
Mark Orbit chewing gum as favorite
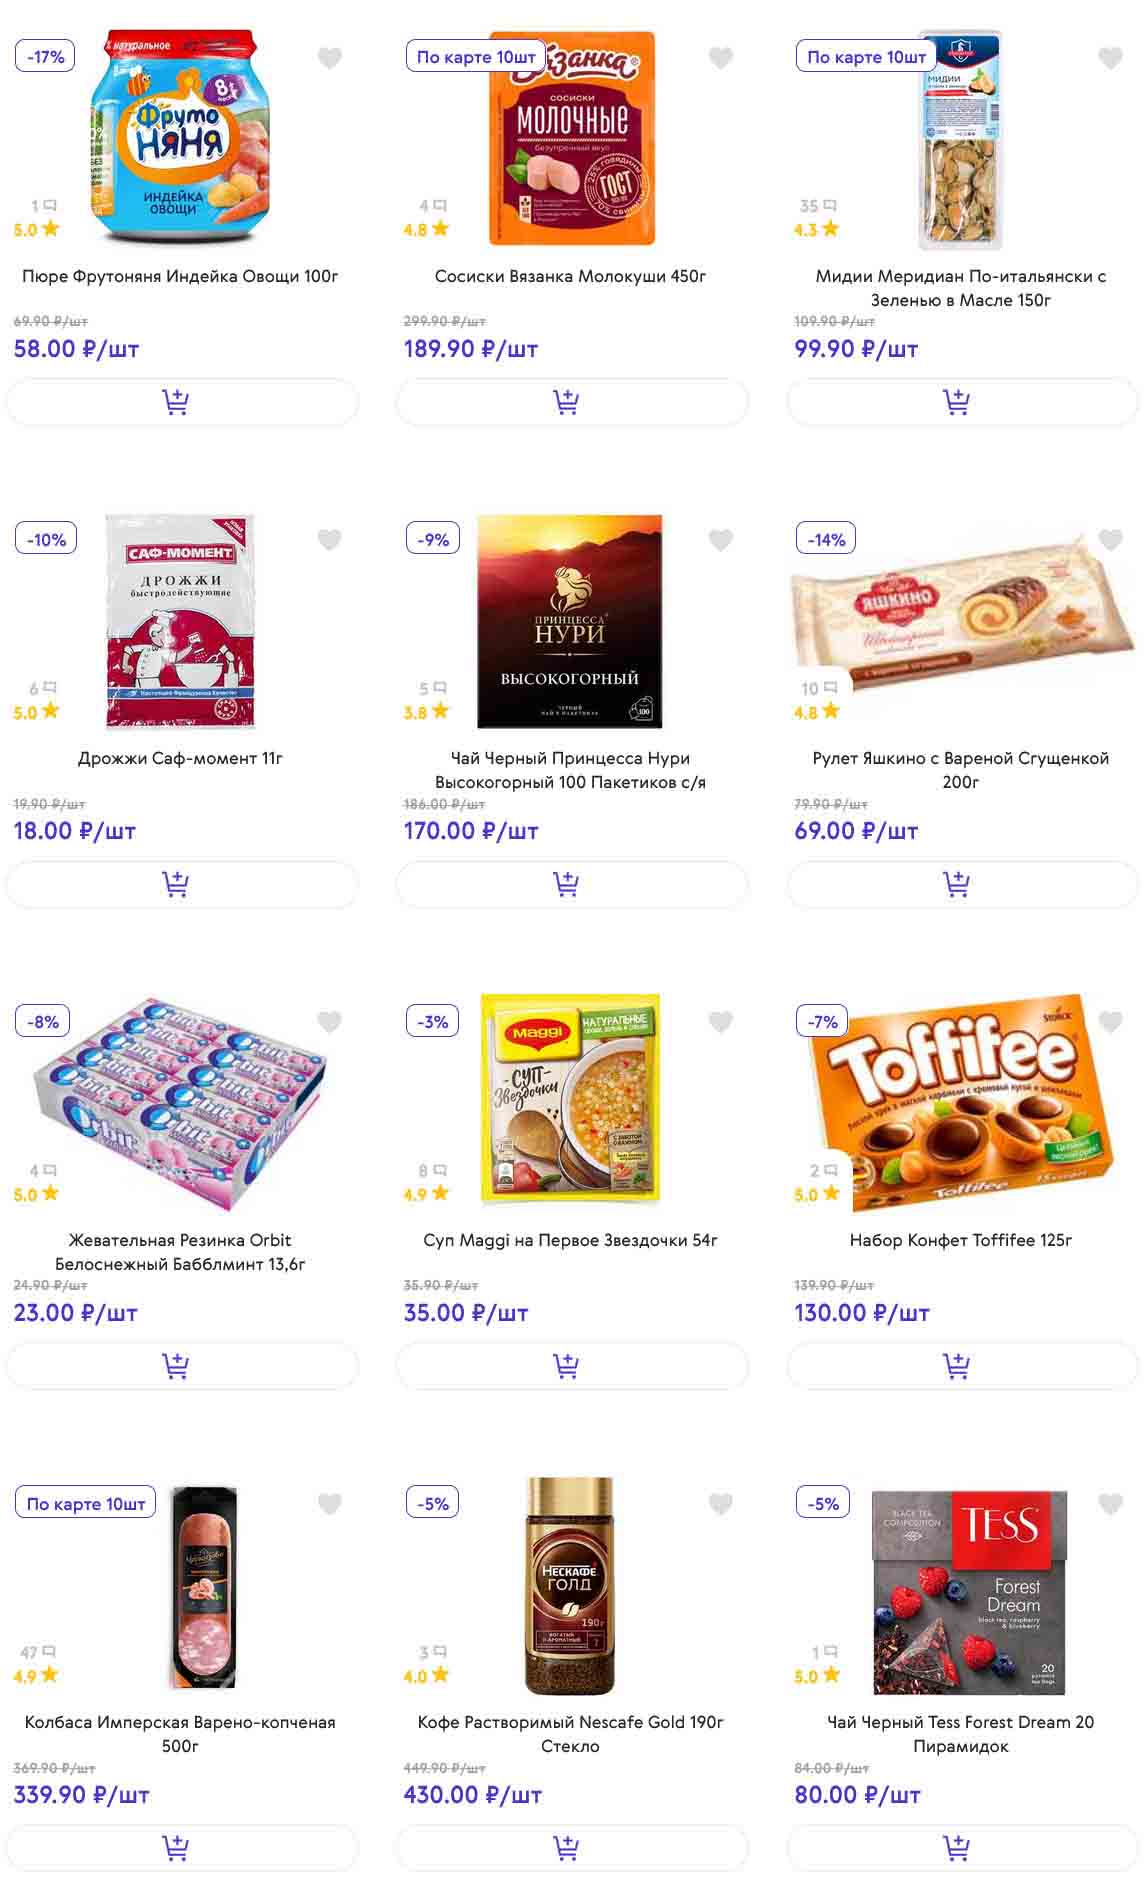(330, 1022)
